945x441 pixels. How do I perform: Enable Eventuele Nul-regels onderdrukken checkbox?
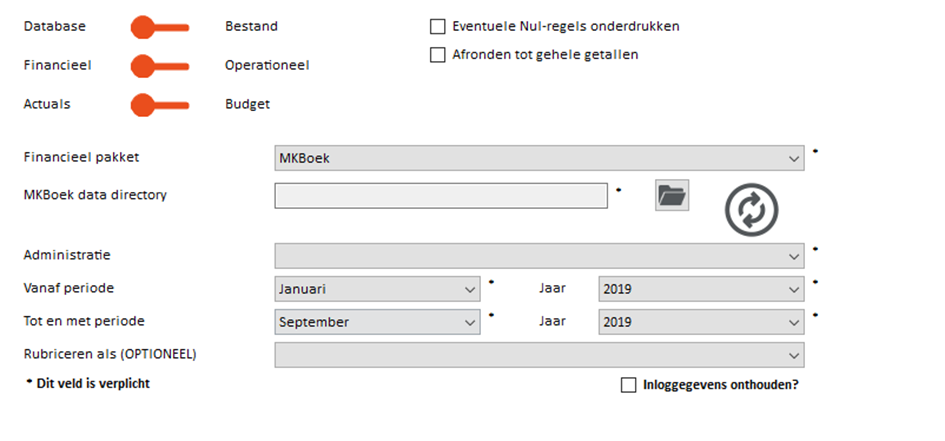438,27
